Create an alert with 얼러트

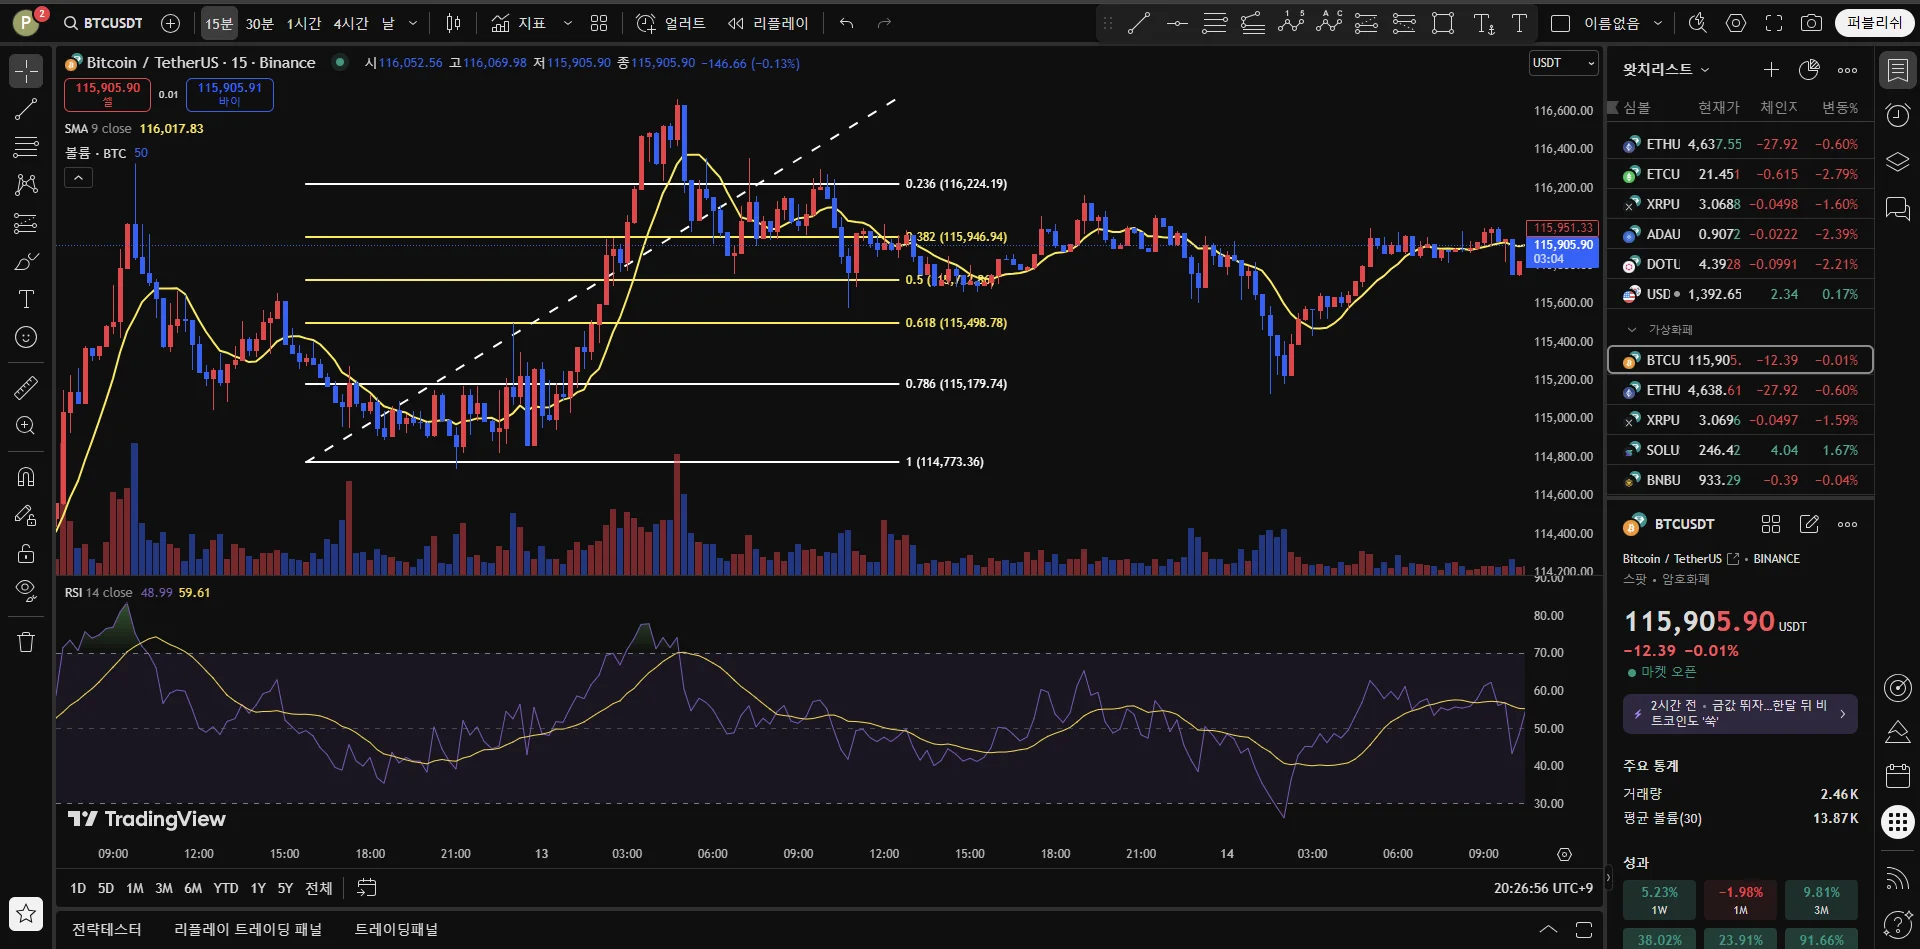(x=671, y=23)
